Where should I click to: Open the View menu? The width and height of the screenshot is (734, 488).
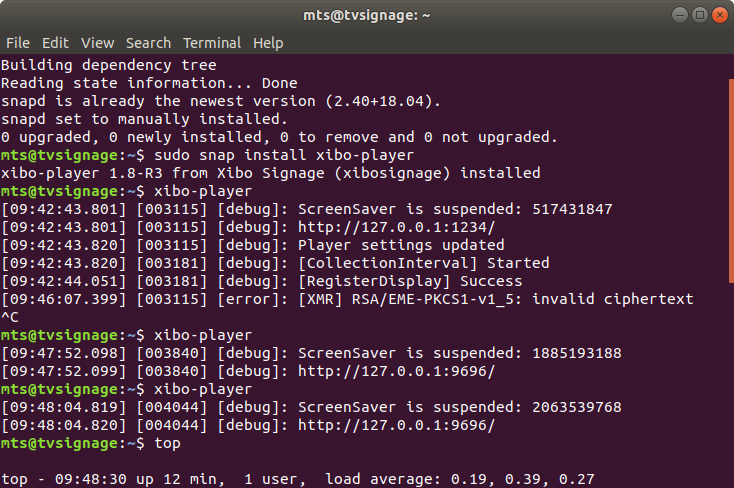click(98, 43)
